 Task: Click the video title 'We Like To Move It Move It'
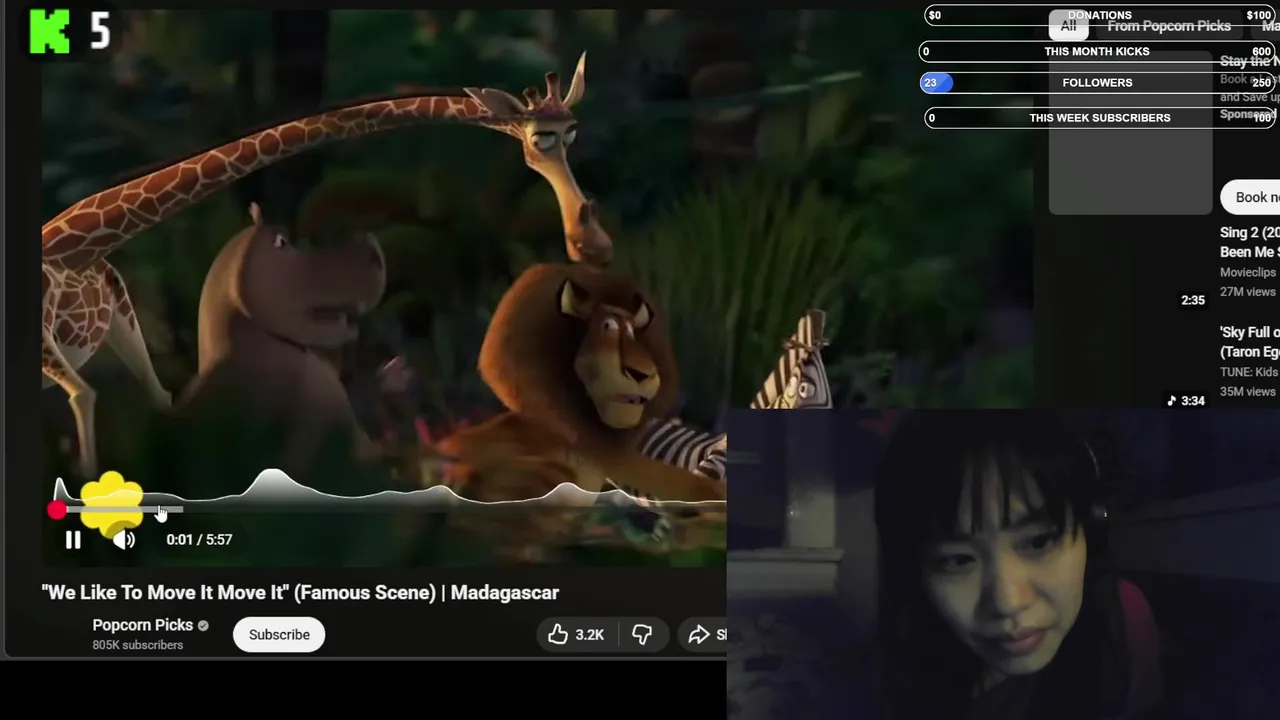pyautogui.click(x=300, y=592)
